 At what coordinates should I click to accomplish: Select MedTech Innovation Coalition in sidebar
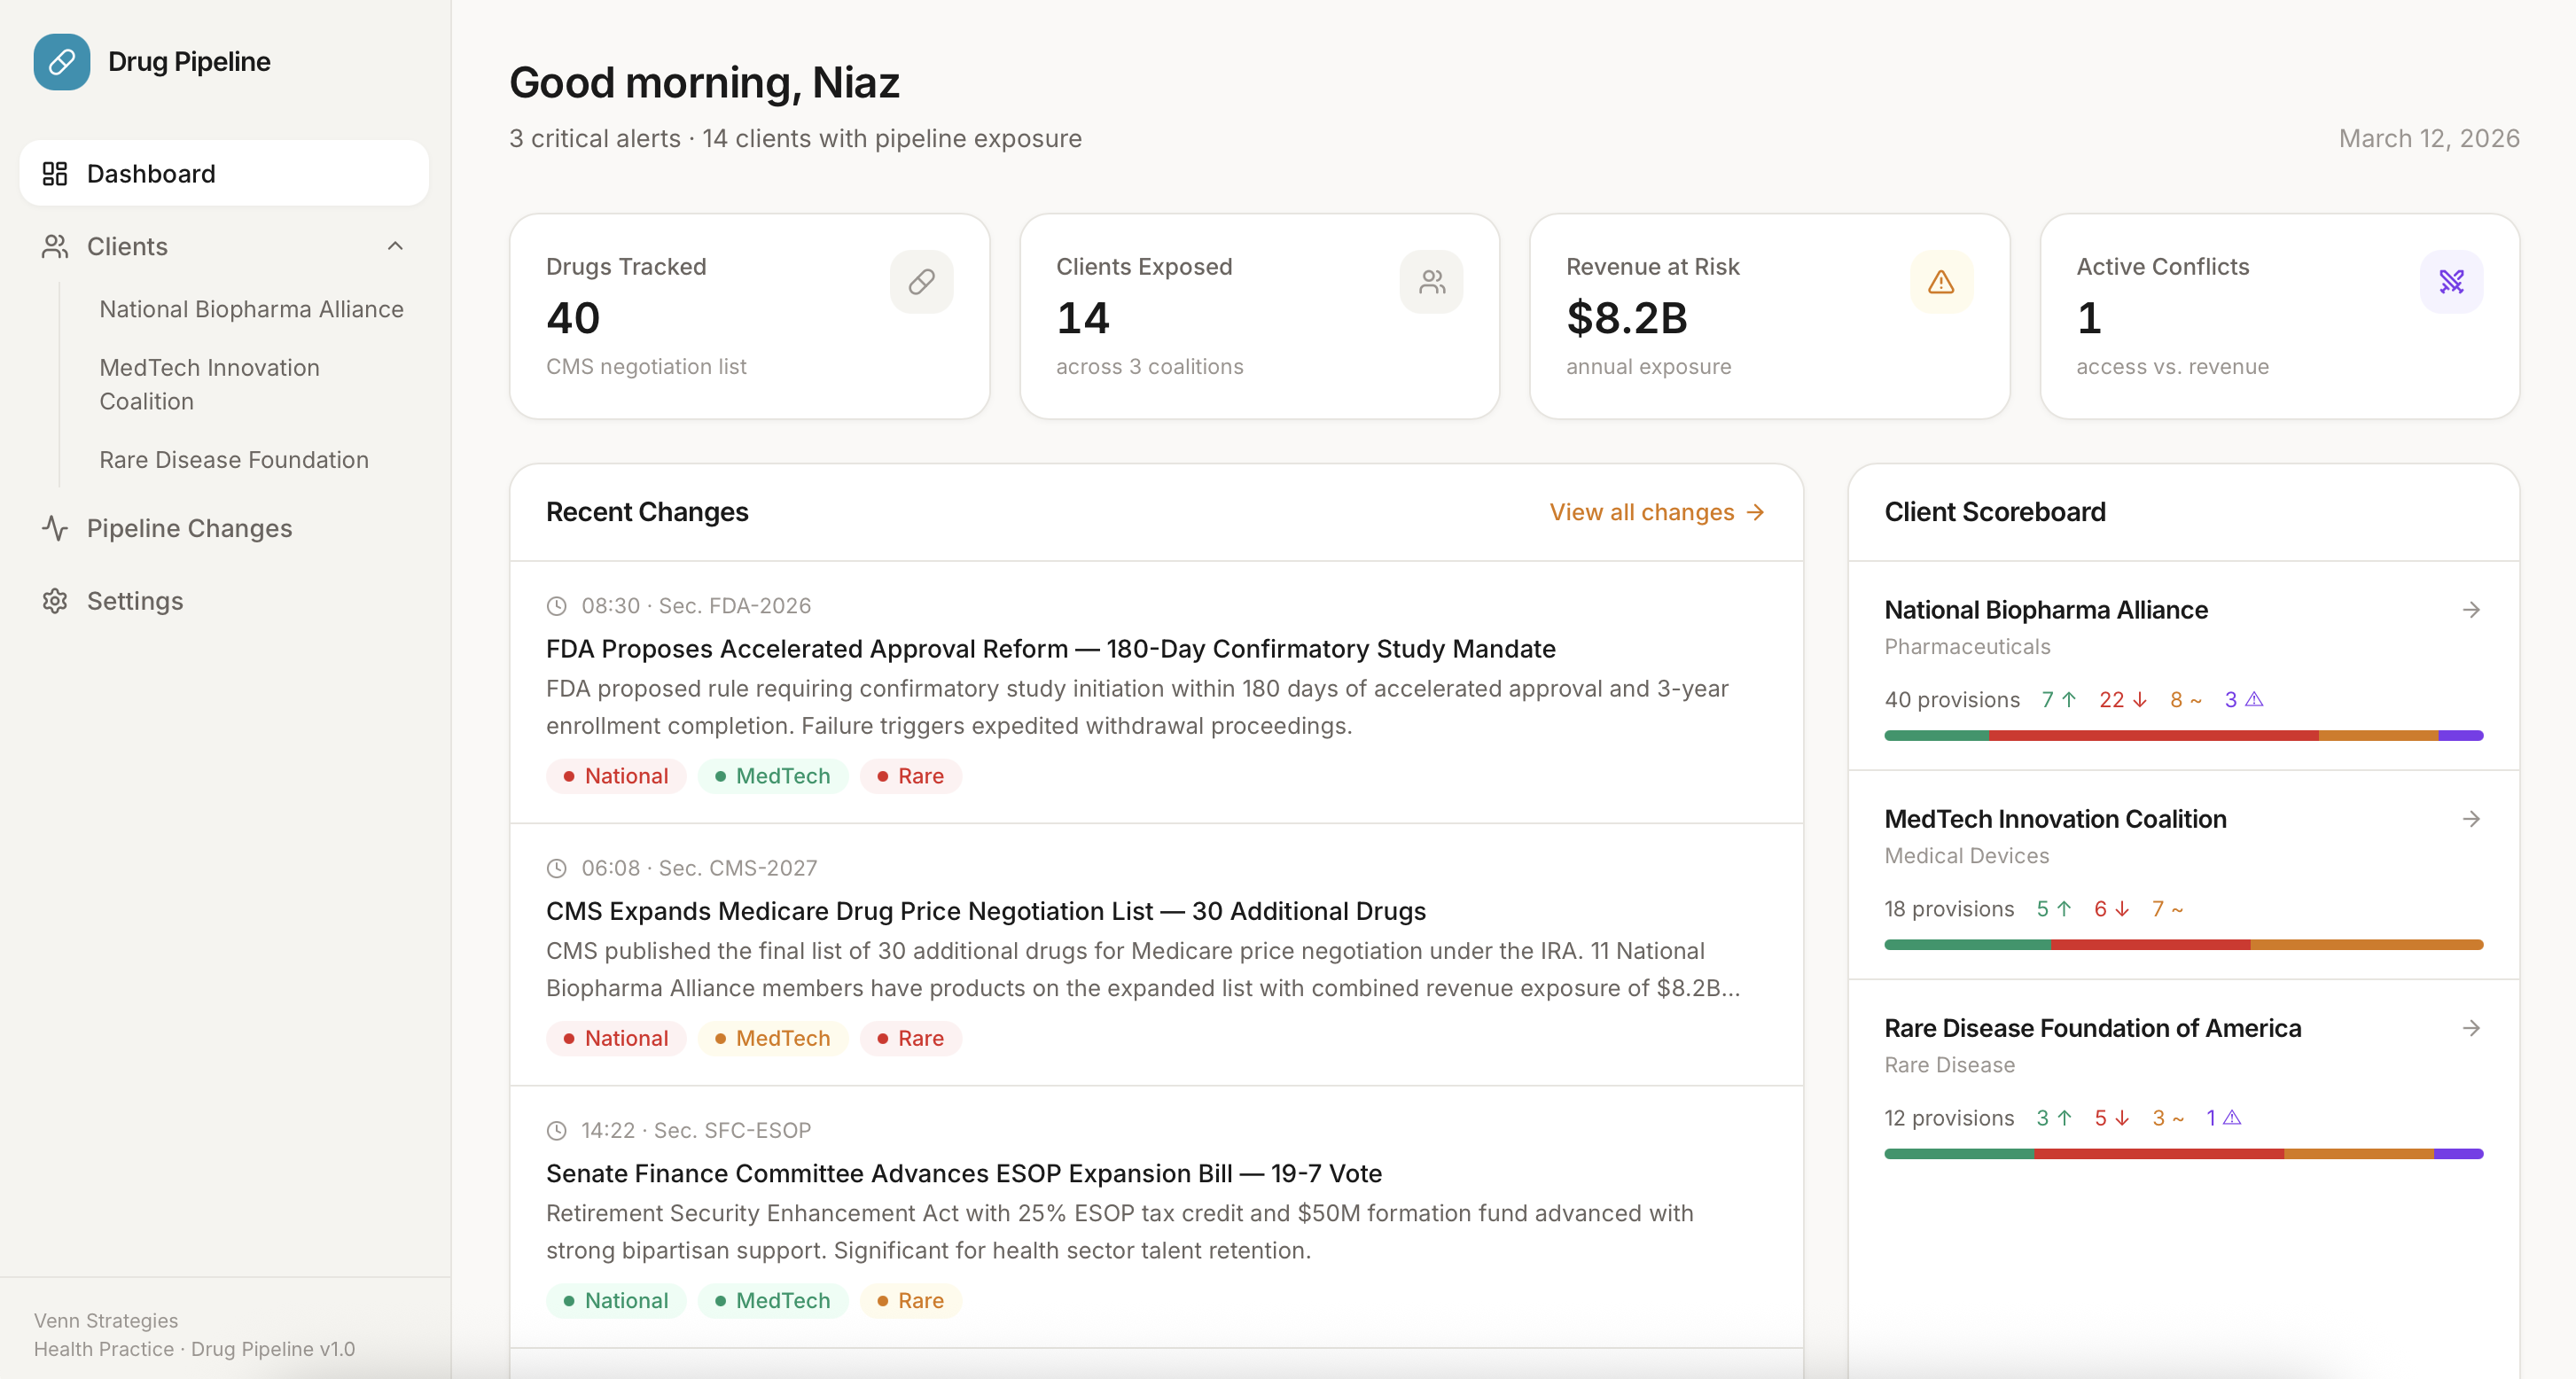tap(209, 384)
